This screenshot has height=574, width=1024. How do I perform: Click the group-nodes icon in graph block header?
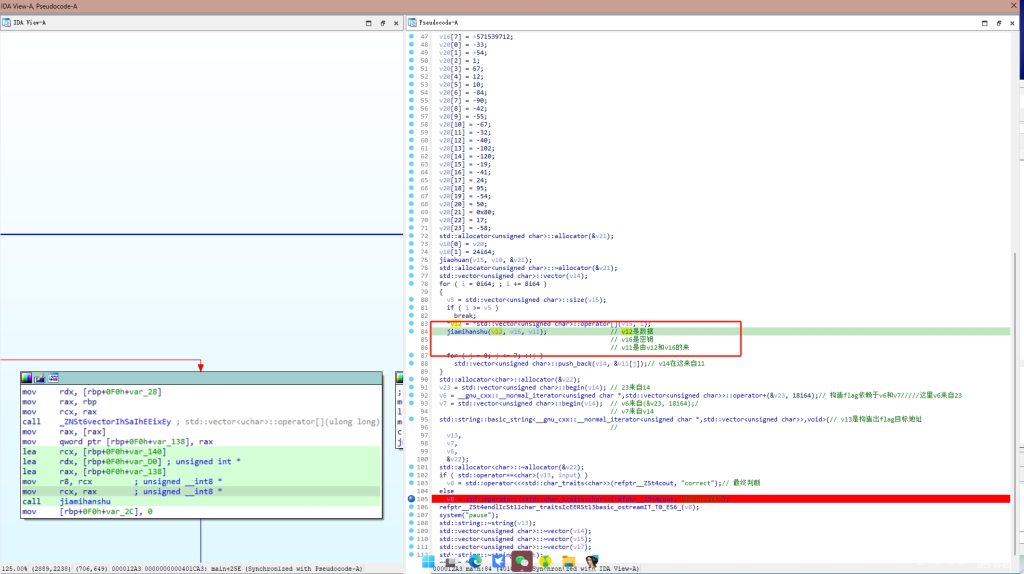54,378
